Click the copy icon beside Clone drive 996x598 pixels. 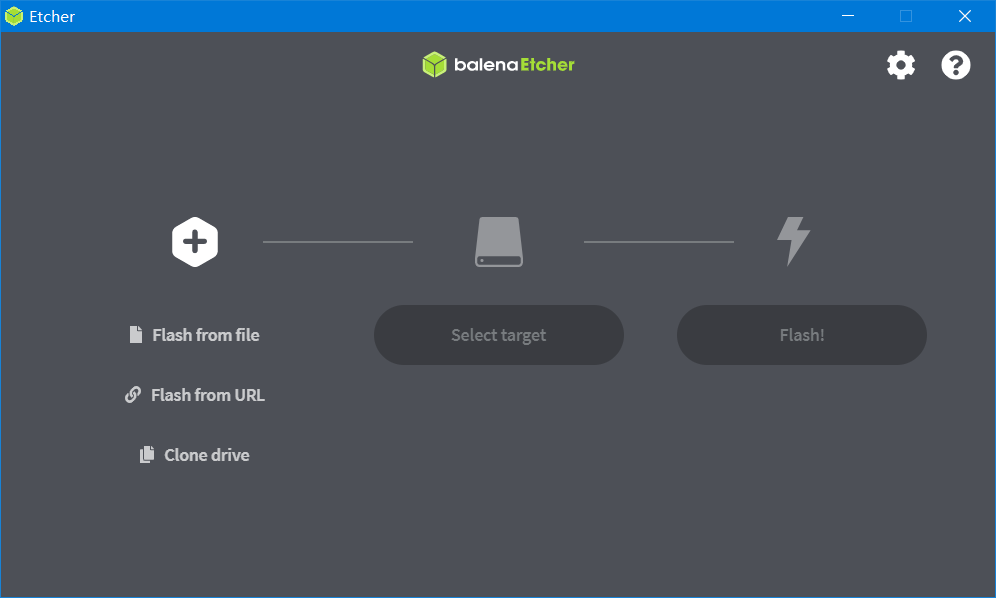point(147,455)
